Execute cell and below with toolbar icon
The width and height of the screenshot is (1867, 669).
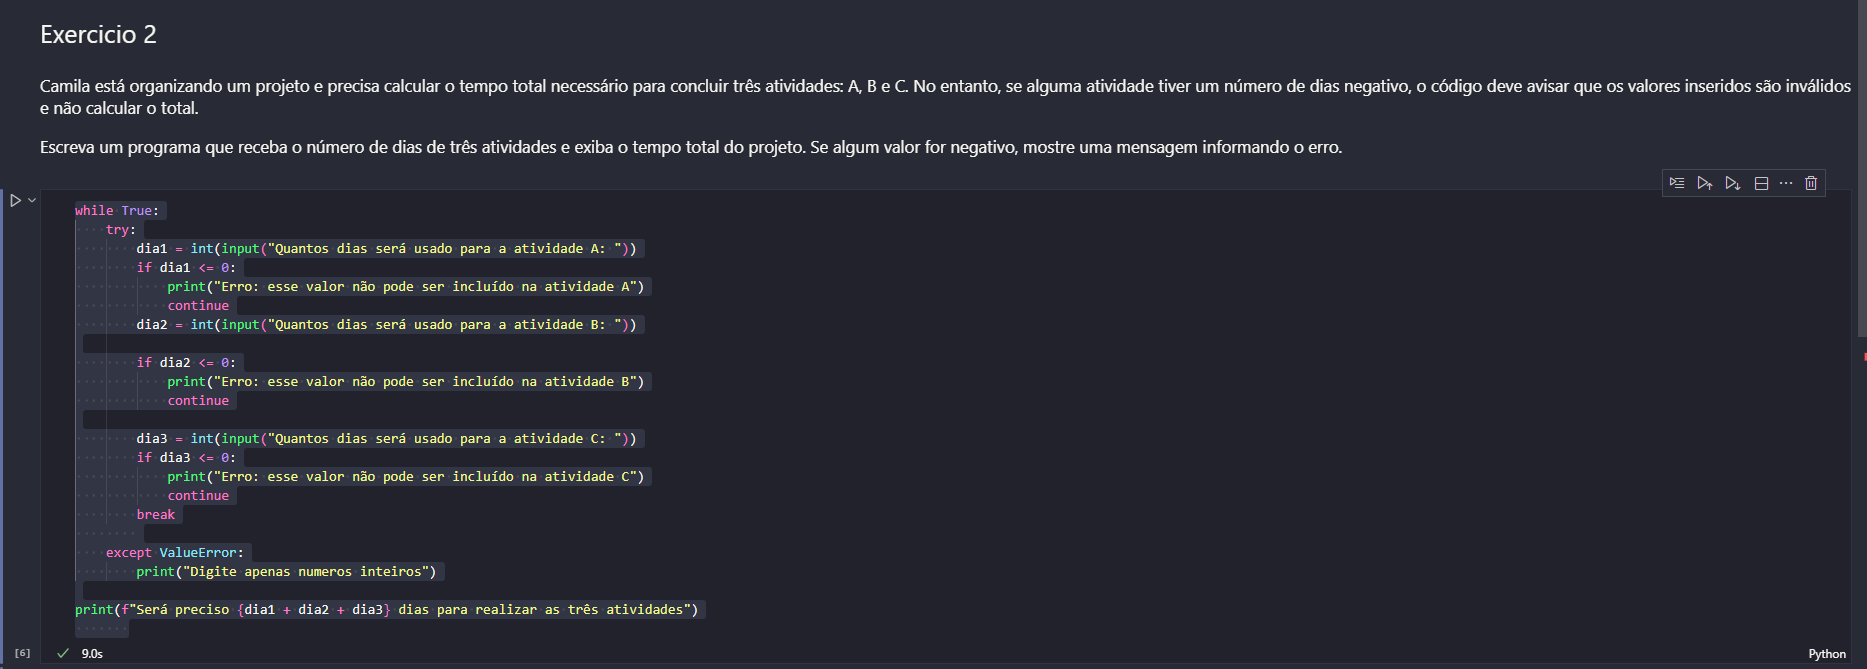click(1732, 183)
